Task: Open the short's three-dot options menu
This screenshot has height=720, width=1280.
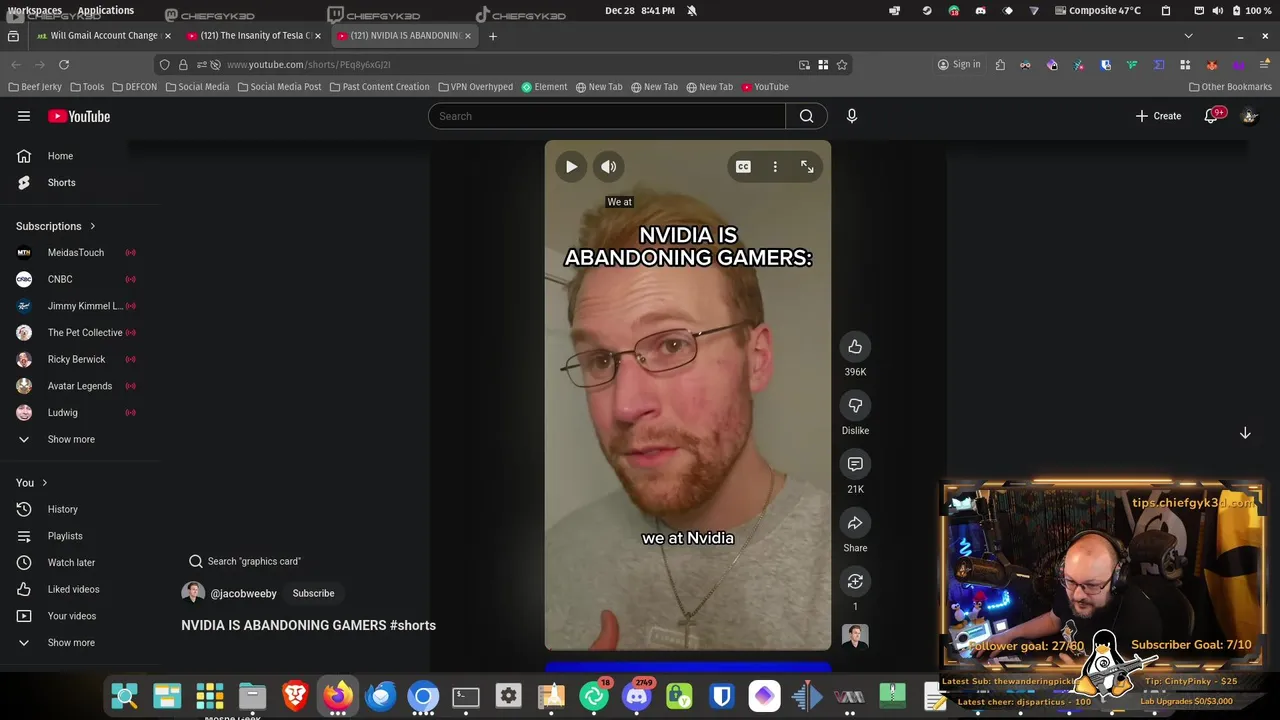Action: (x=775, y=167)
